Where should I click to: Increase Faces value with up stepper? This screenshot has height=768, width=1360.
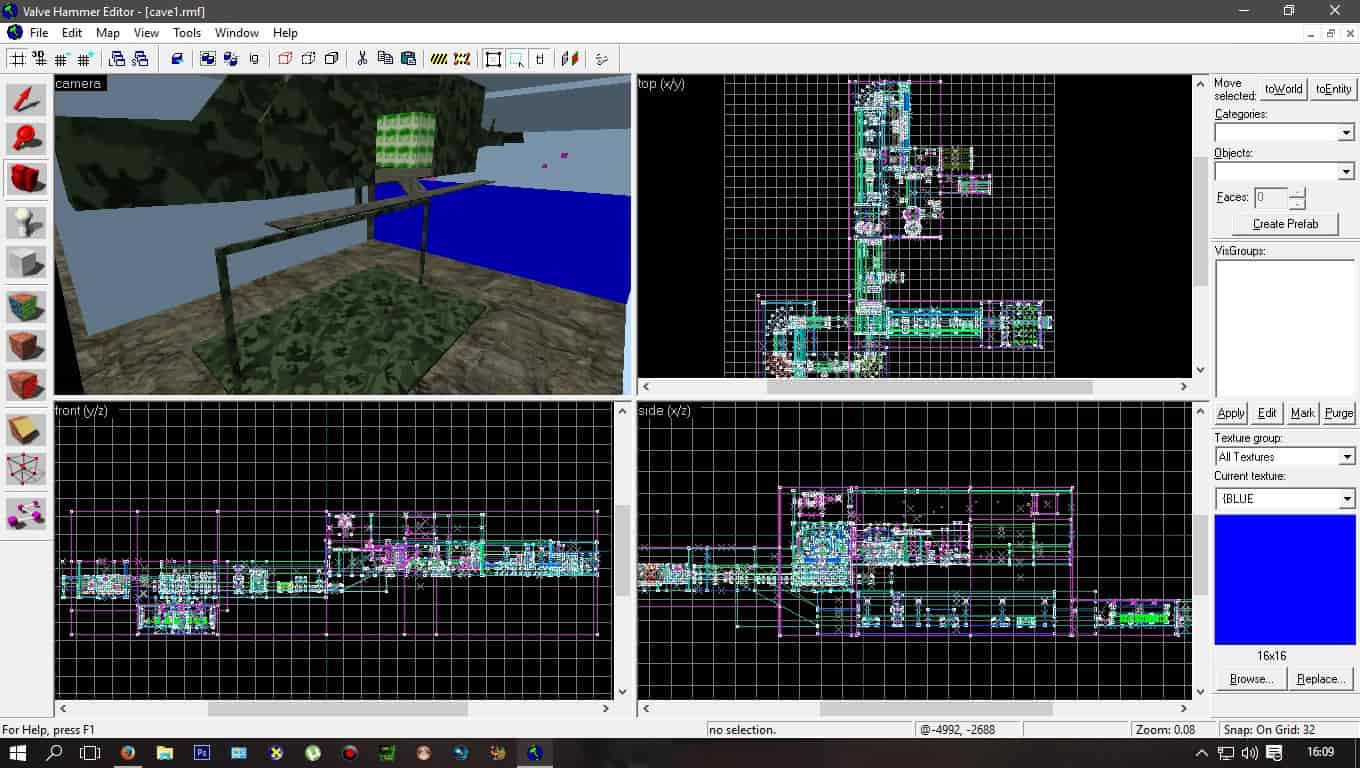pyautogui.click(x=1297, y=193)
